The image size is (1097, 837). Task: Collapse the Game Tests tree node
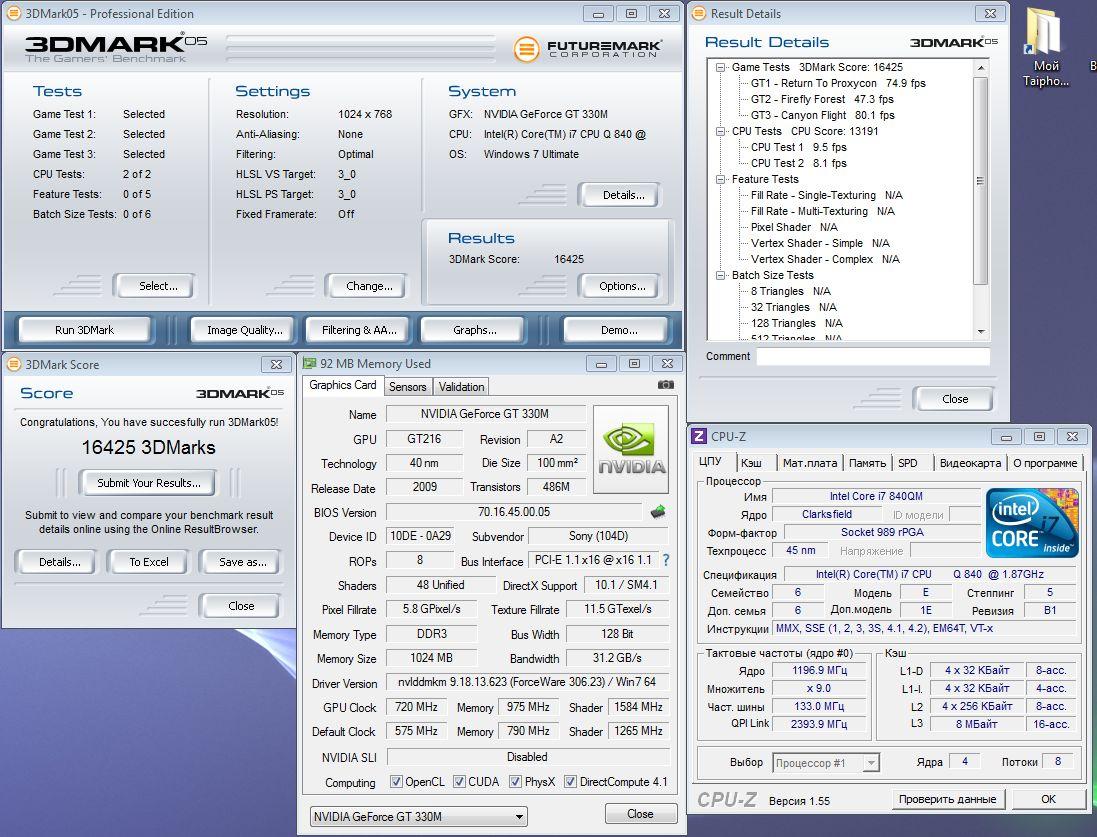pyautogui.click(x=720, y=67)
